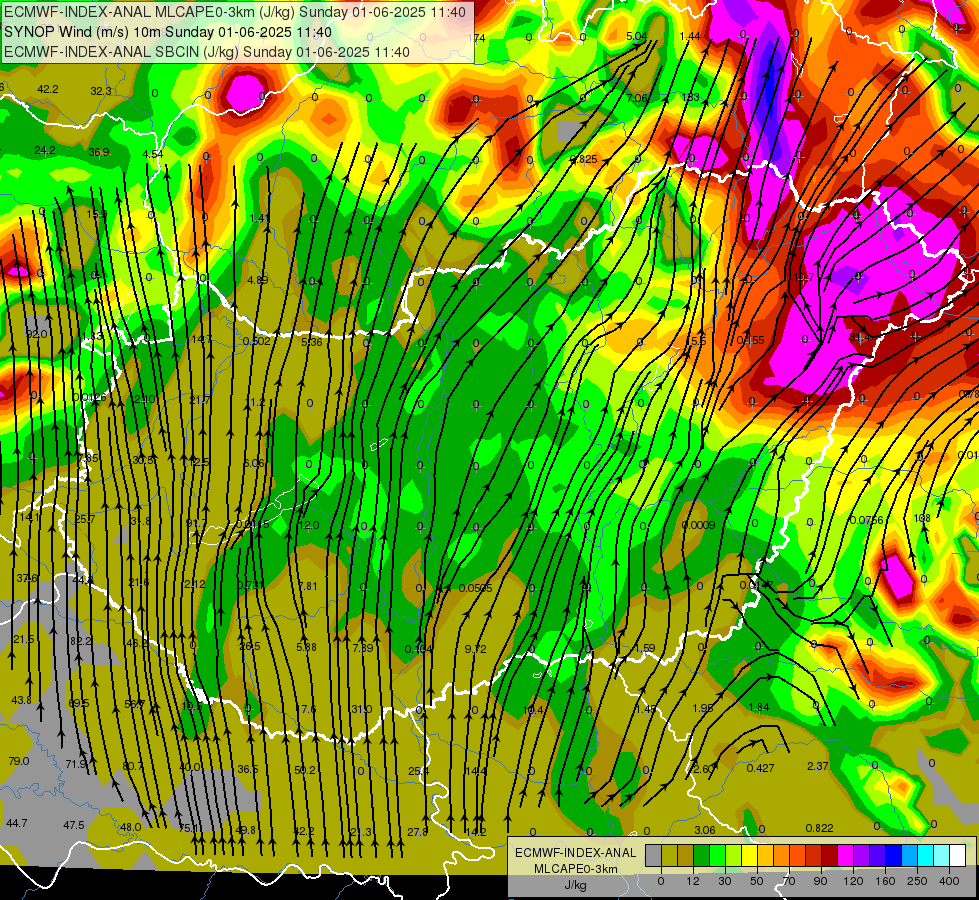The height and width of the screenshot is (900, 979).
Task: Click the station value 3.06
Action: point(705,830)
